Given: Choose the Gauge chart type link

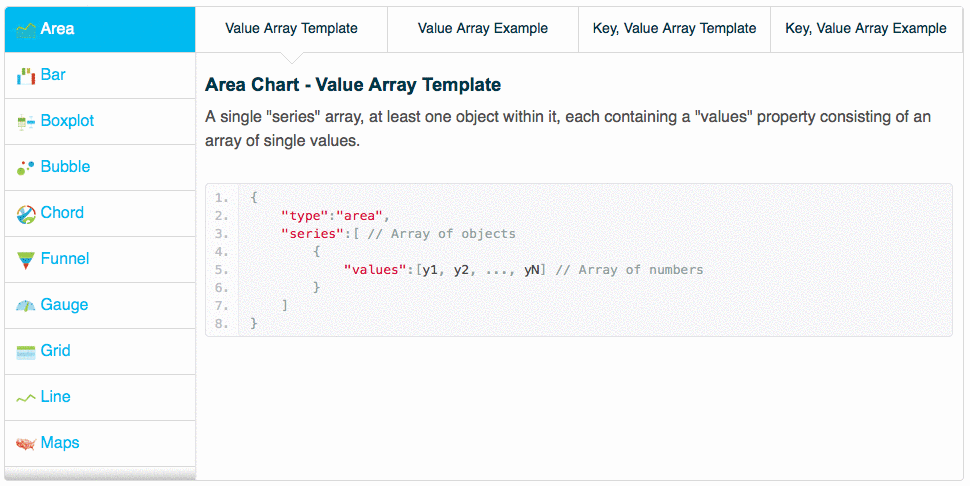Looking at the screenshot, I should (64, 305).
